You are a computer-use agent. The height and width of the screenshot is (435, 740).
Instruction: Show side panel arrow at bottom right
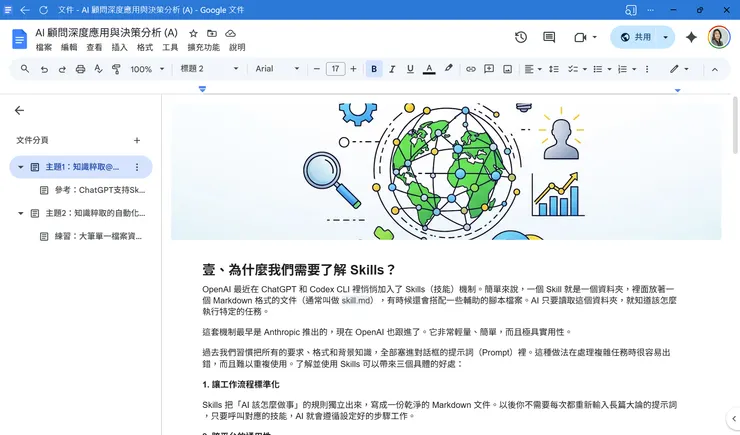pyautogui.click(x=733, y=418)
